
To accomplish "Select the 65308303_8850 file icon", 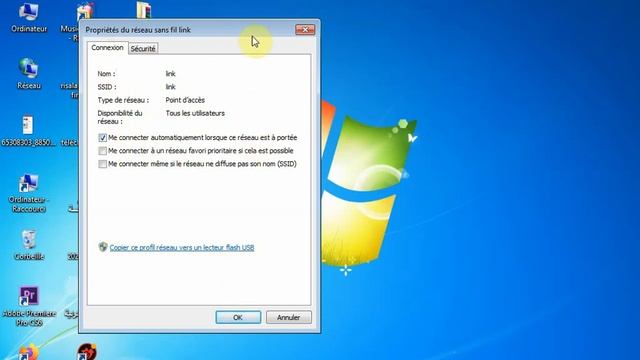I will pos(28,131).
